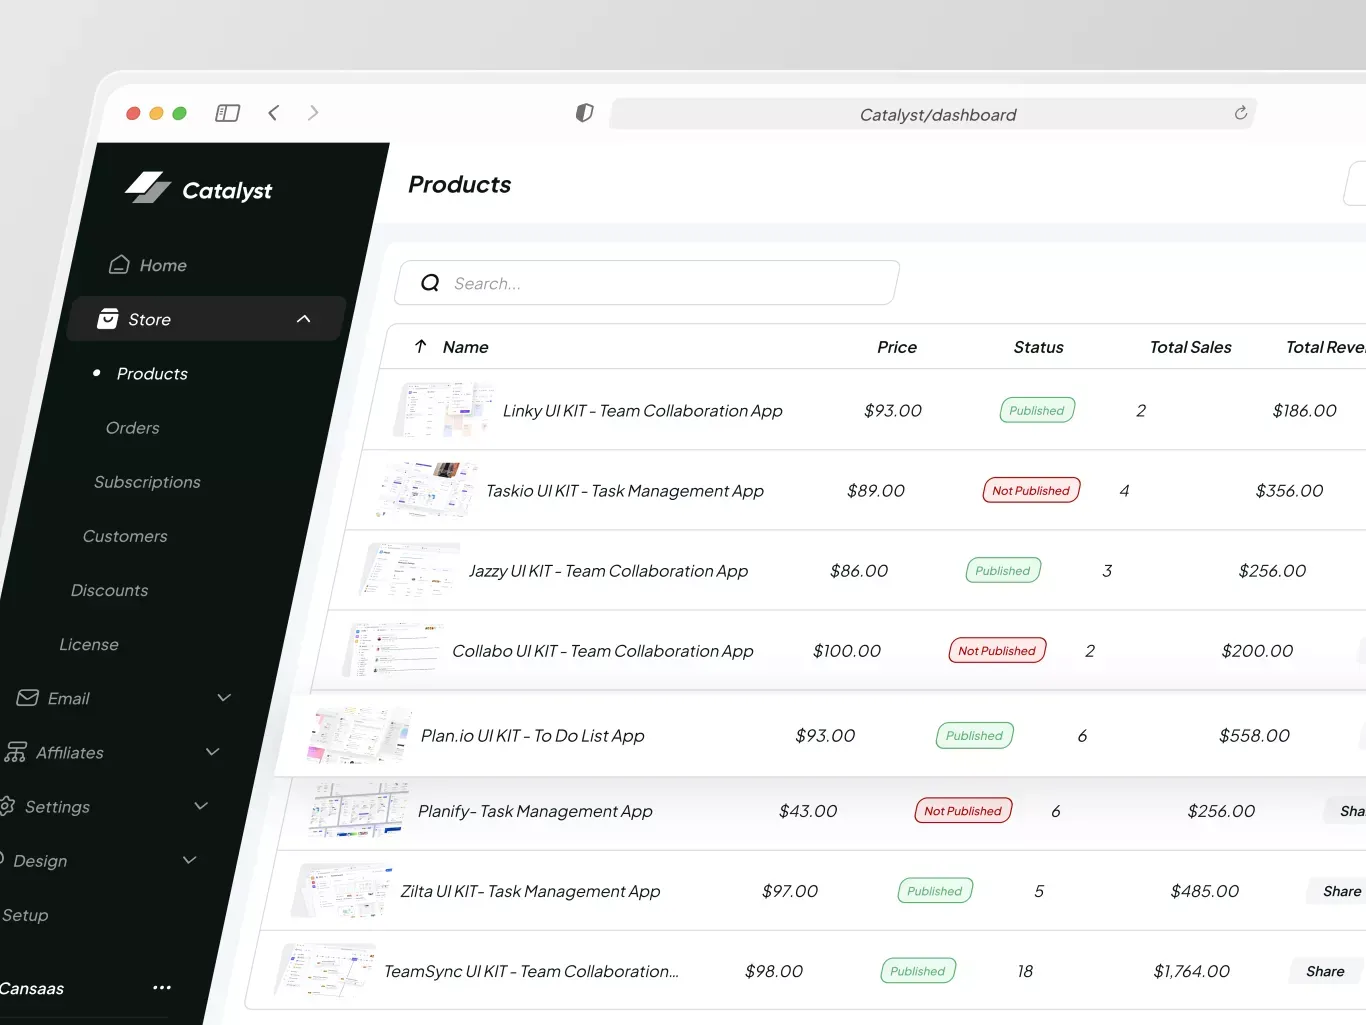Open Subscriptions in the sidebar

click(x=147, y=482)
